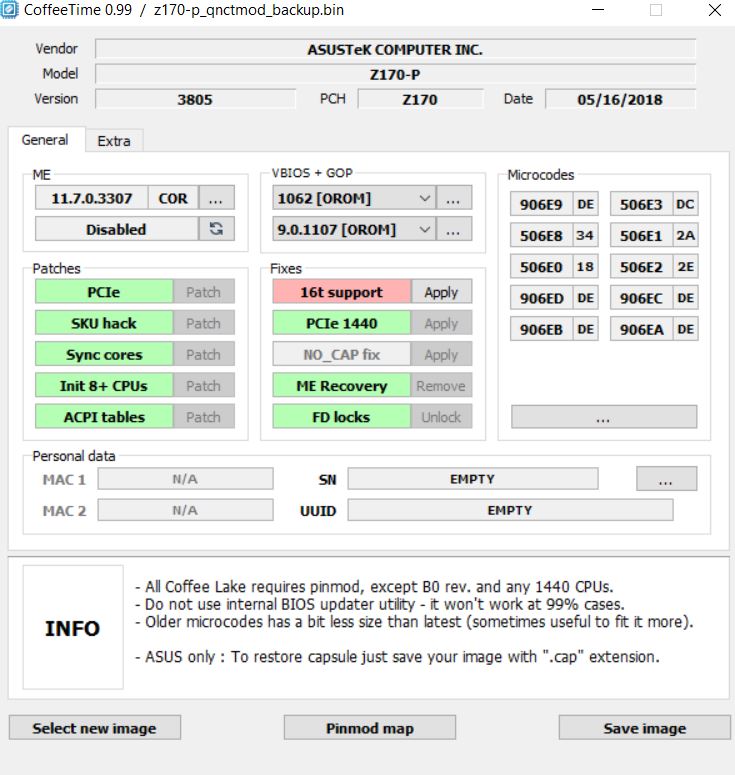This screenshot has width=735, height=775.
Task: Click Apply next to NO_CAP fix
Action: tap(441, 354)
